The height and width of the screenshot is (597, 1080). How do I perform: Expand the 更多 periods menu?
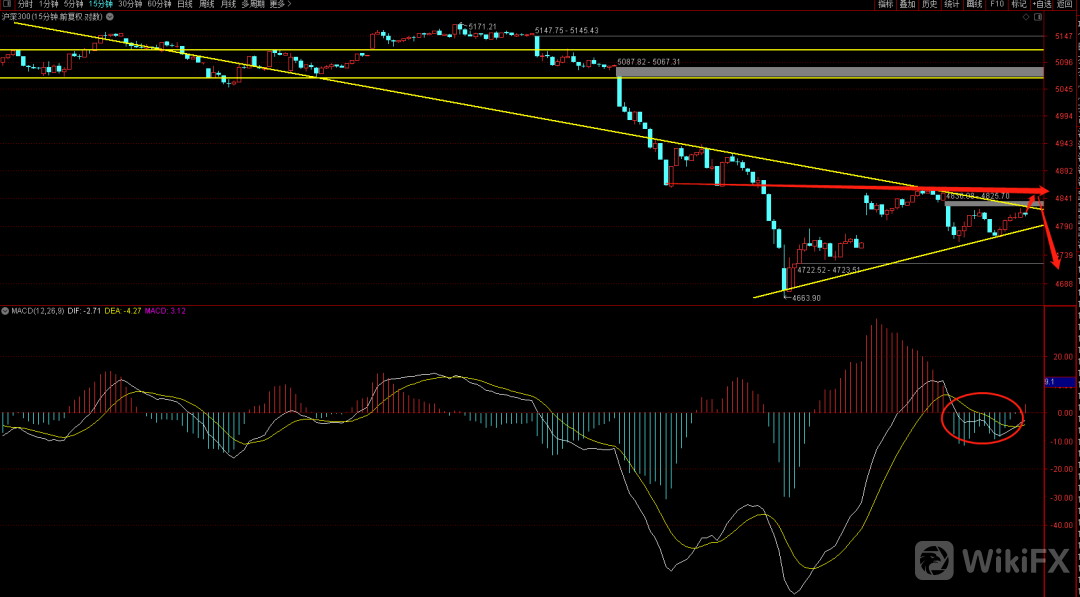point(277,5)
